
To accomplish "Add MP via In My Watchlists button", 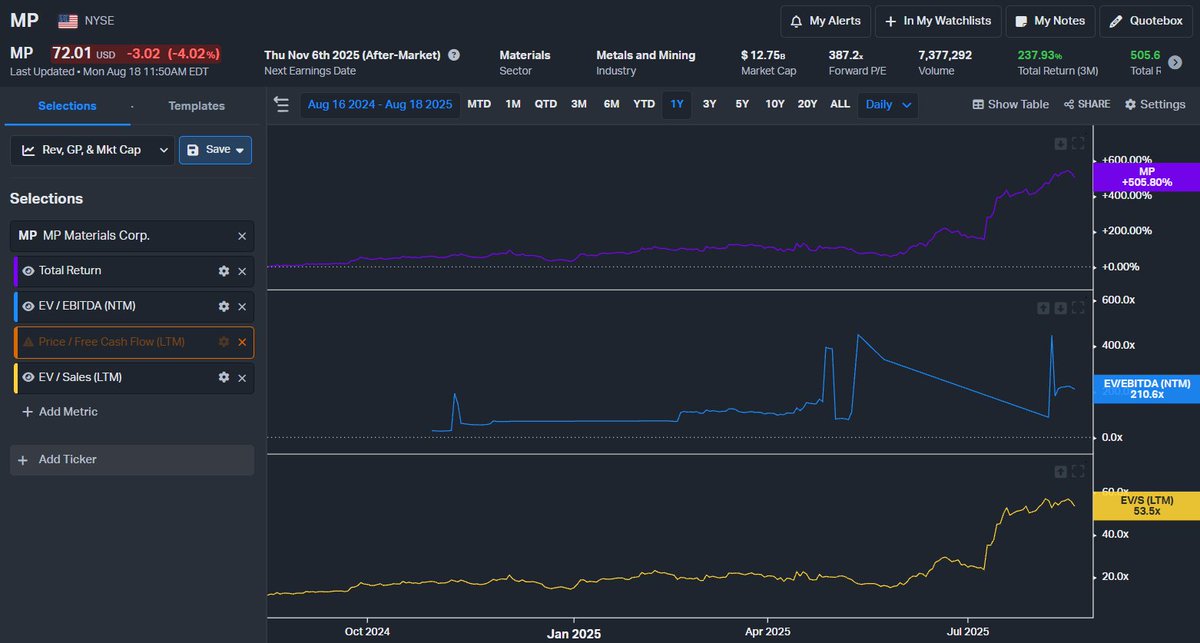I will tap(938, 21).
